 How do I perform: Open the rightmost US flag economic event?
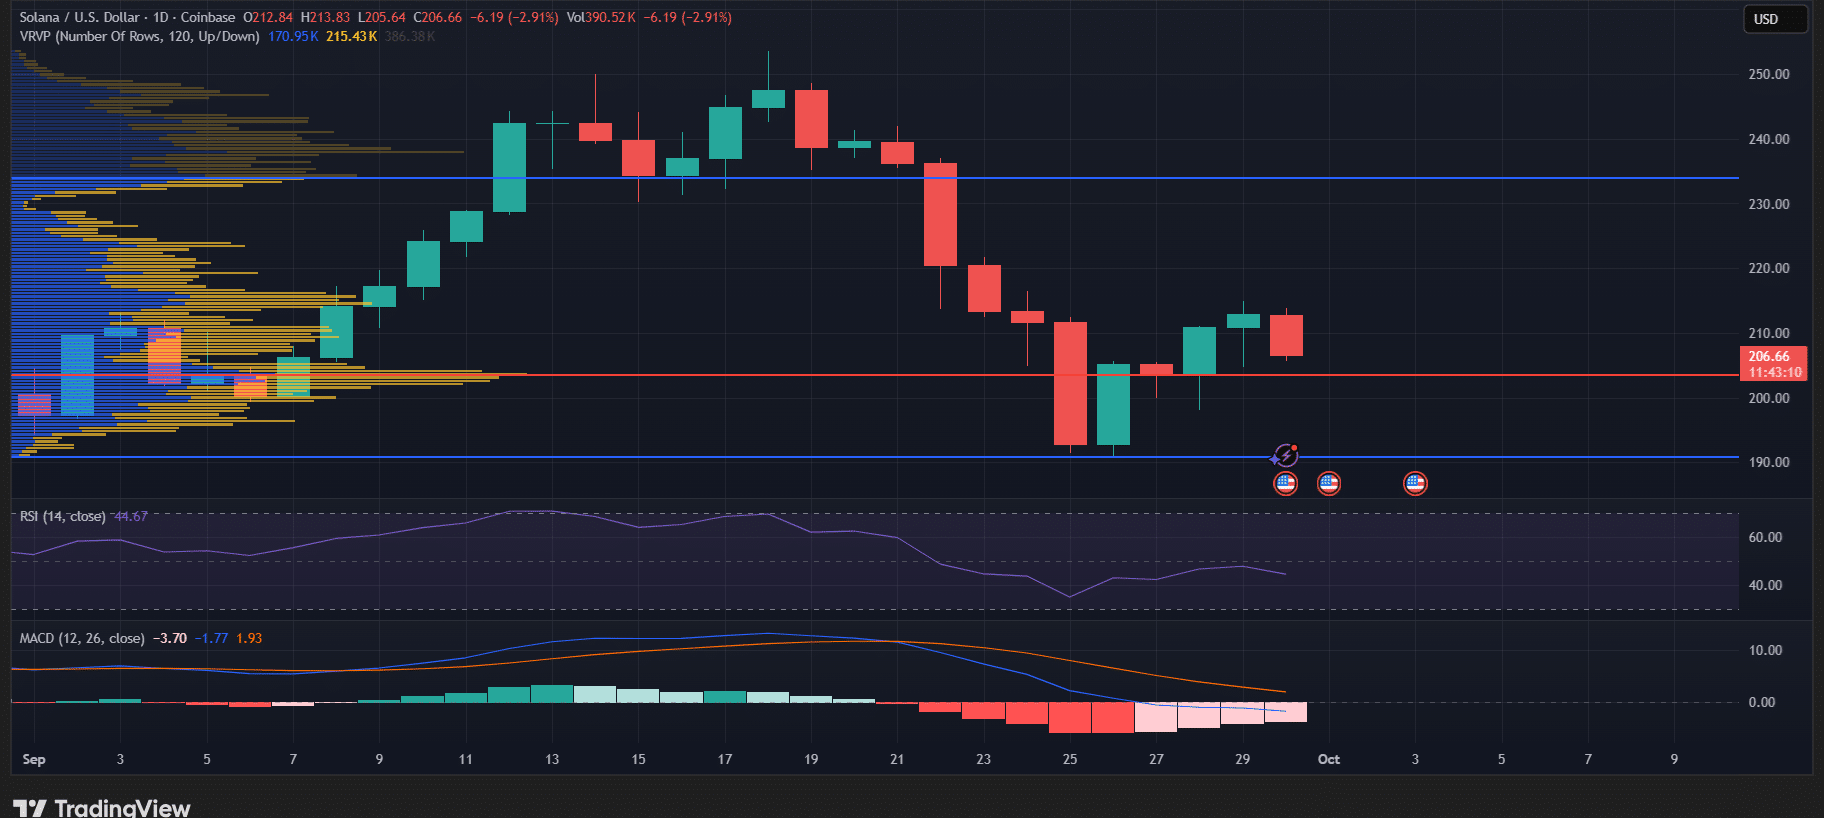tap(1415, 484)
